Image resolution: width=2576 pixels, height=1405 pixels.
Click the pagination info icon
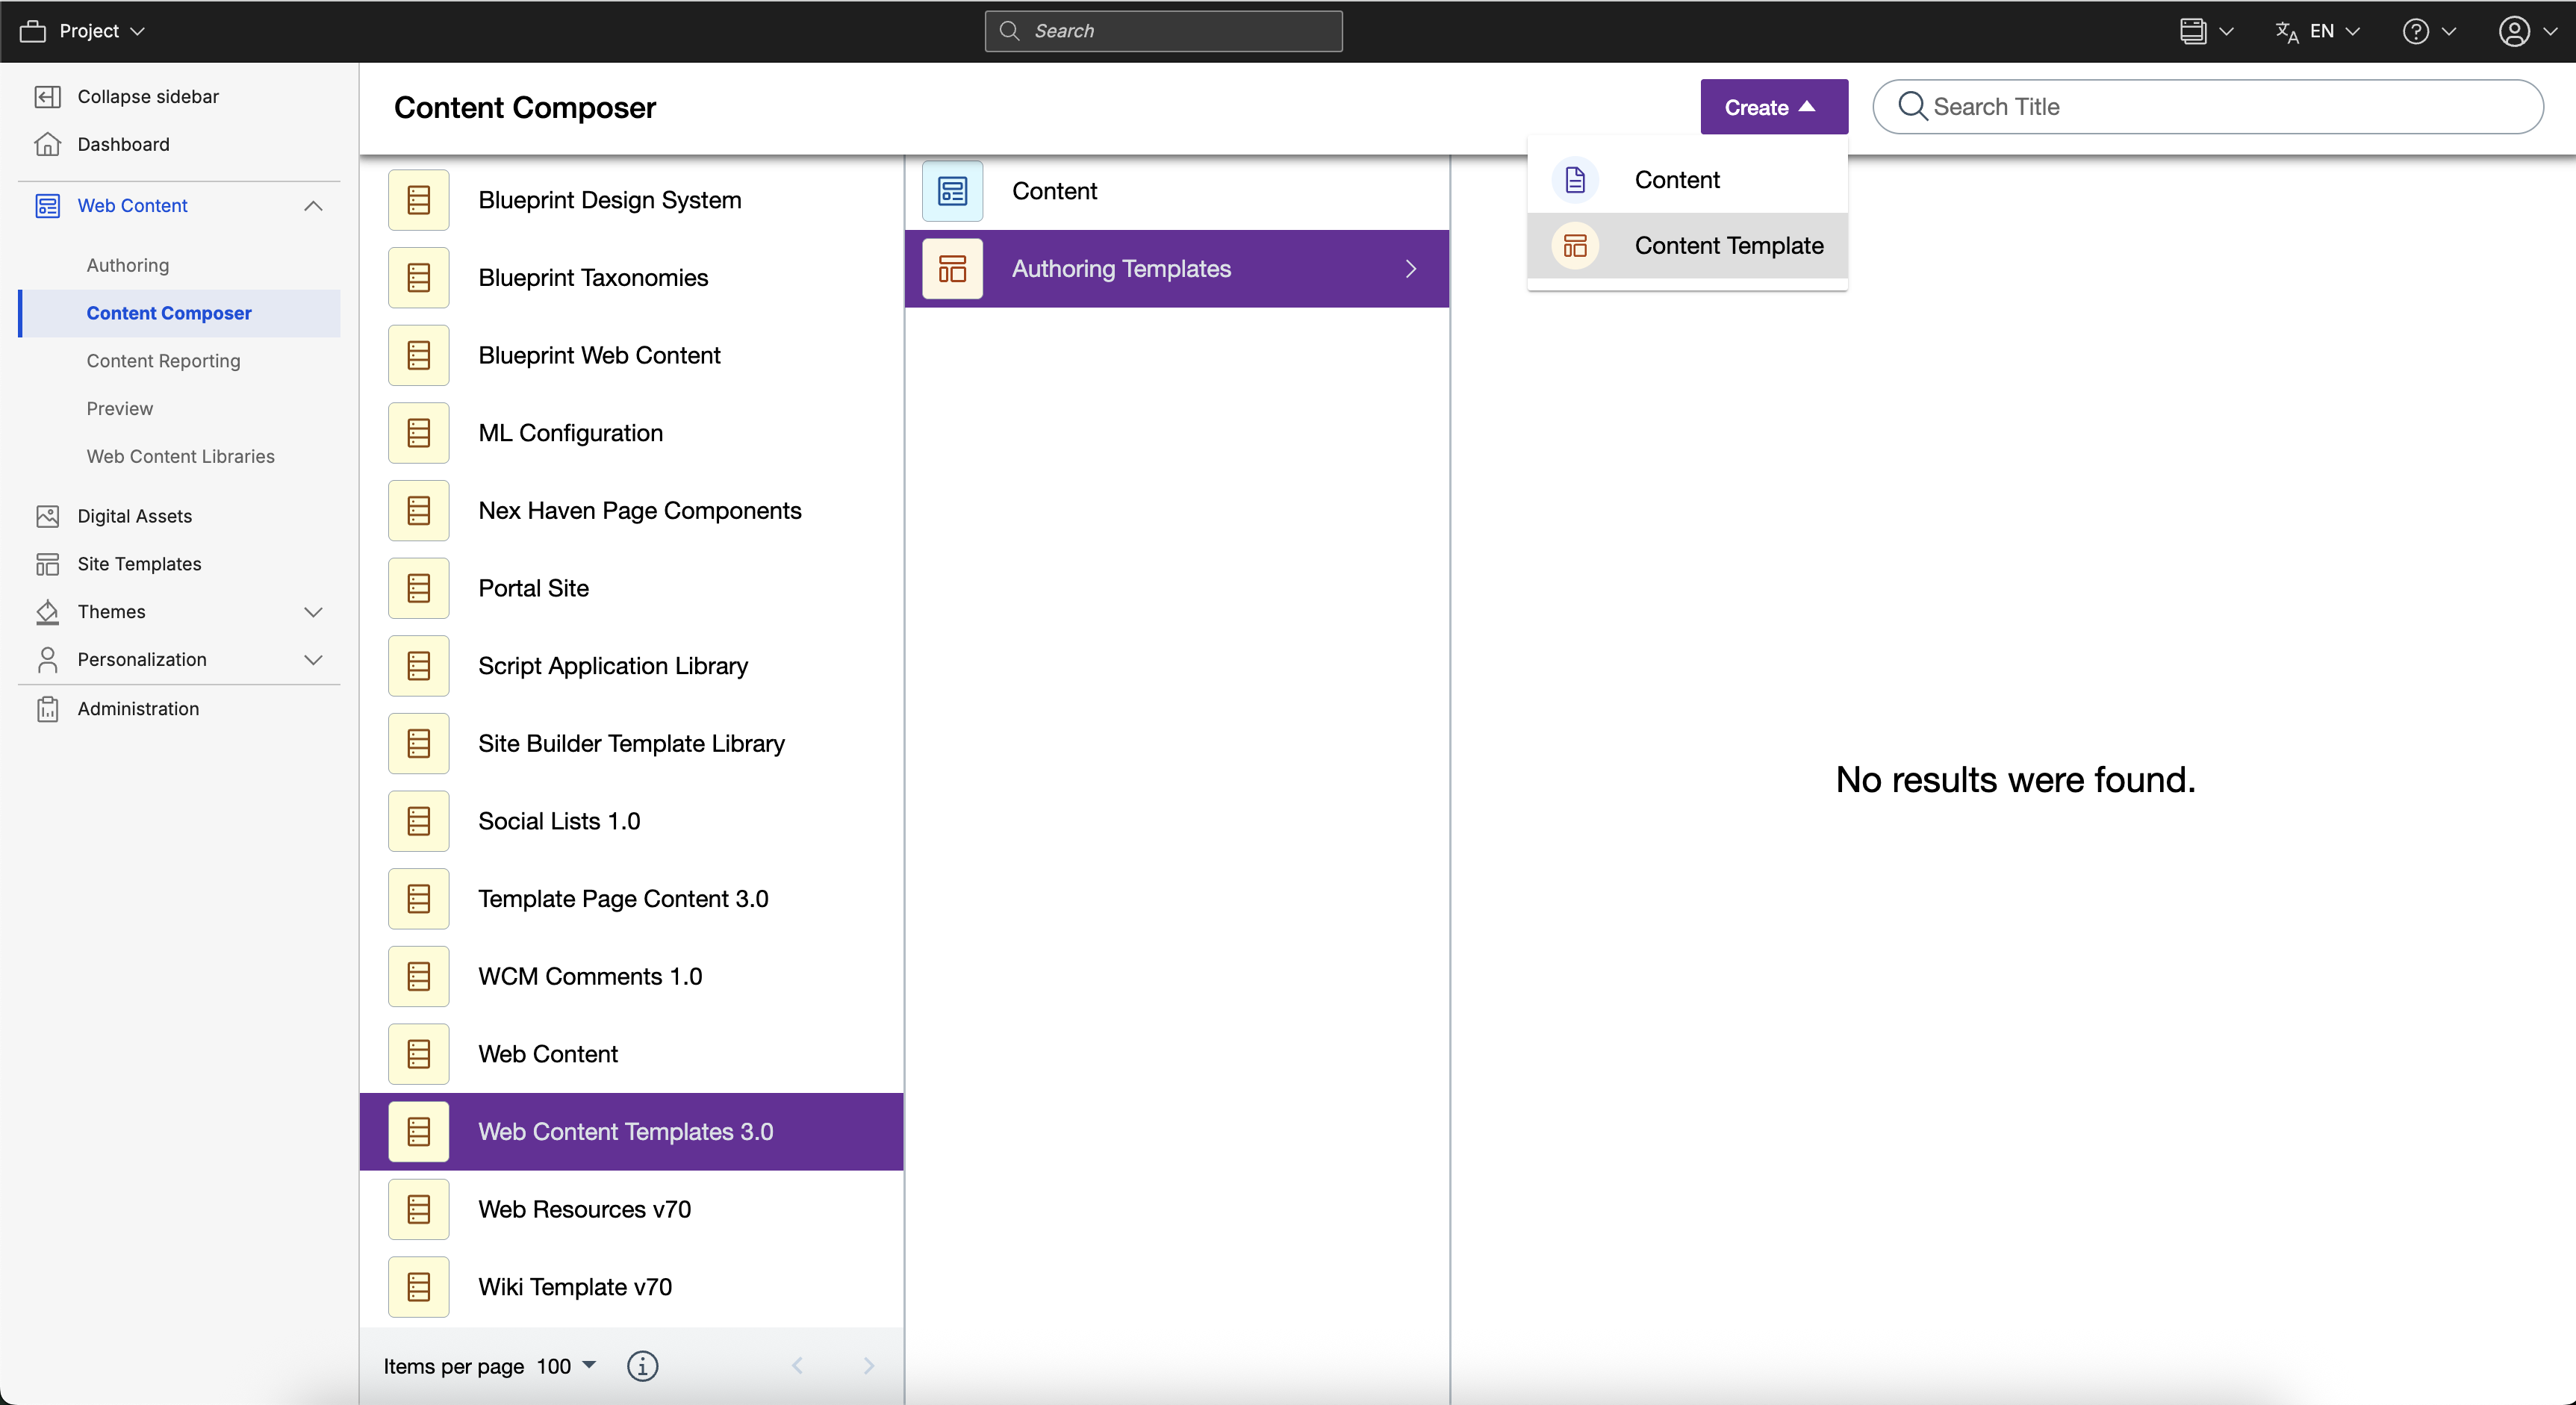(x=642, y=1366)
